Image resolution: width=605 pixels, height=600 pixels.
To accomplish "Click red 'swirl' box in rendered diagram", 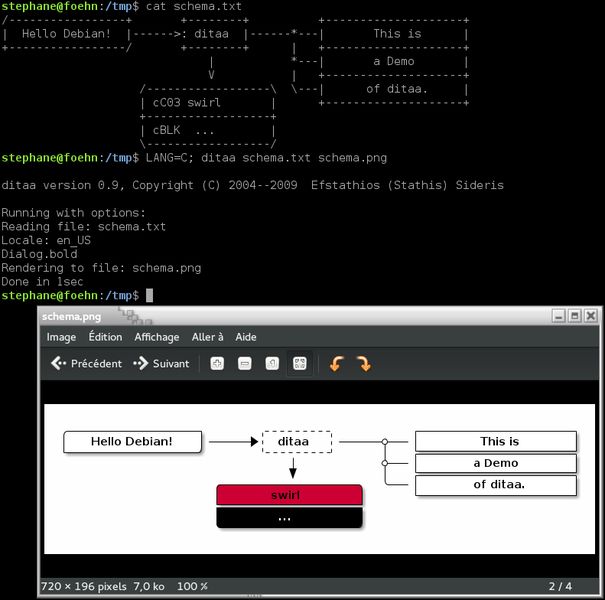I will pos(289,495).
